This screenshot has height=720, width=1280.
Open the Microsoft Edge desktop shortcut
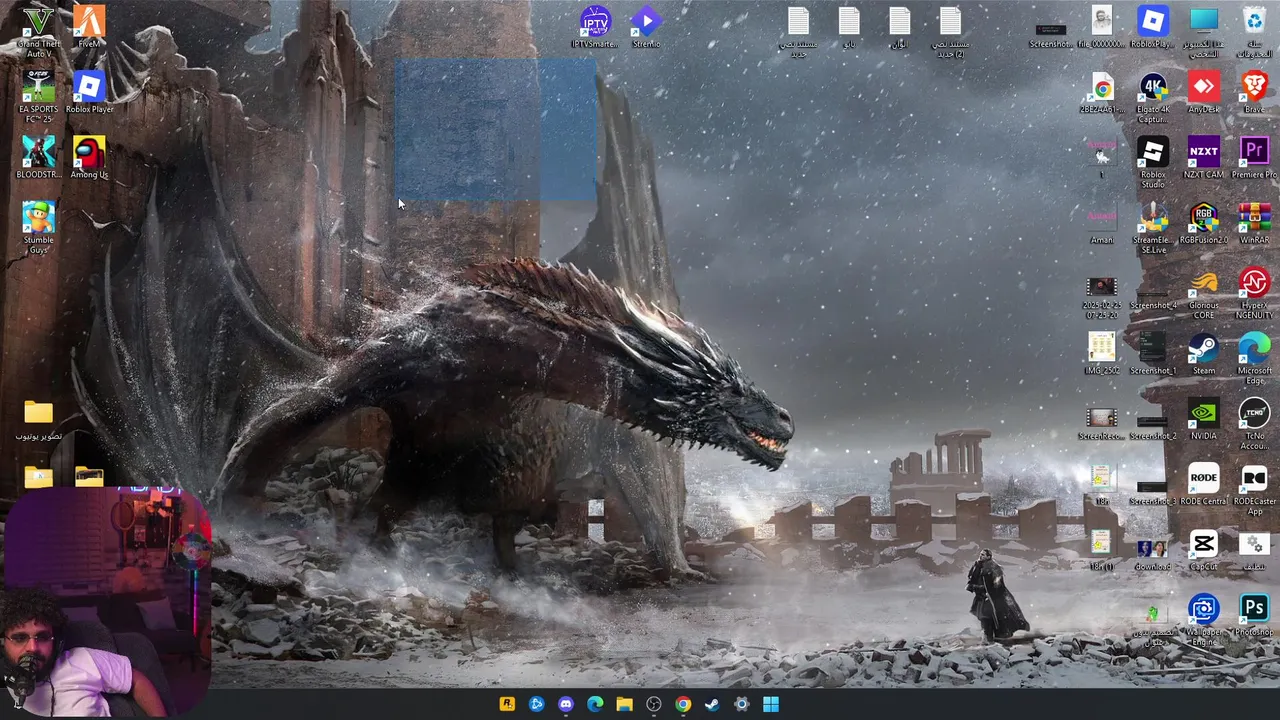coord(1254,358)
